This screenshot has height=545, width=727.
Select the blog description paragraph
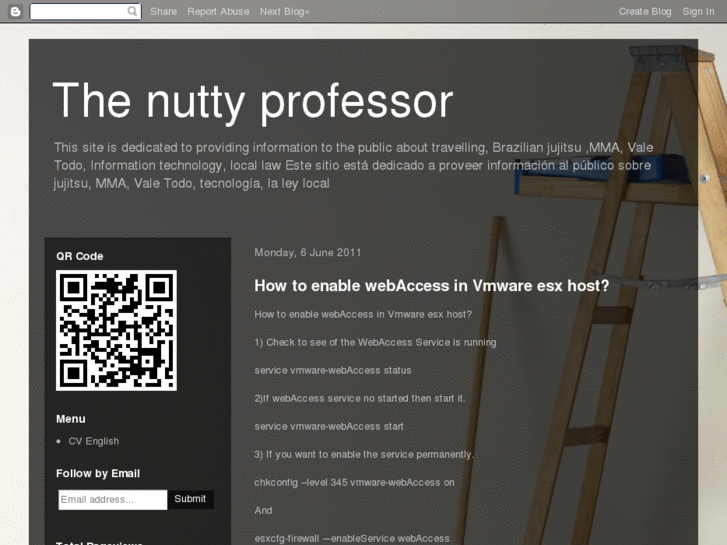click(354, 166)
